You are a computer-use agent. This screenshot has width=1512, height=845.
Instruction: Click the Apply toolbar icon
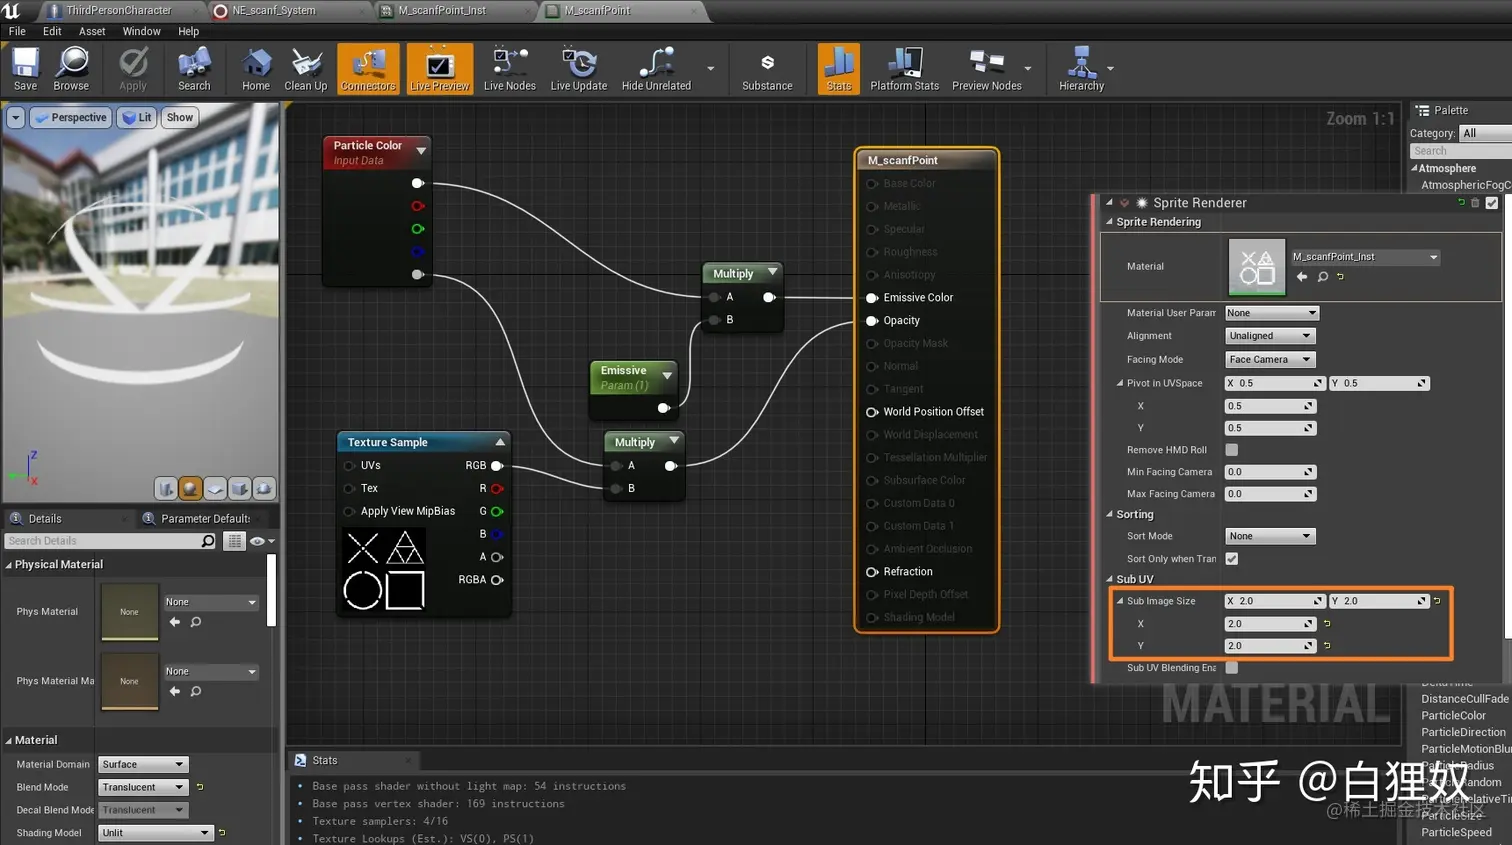pyautogui.click(x=133, y=69)
